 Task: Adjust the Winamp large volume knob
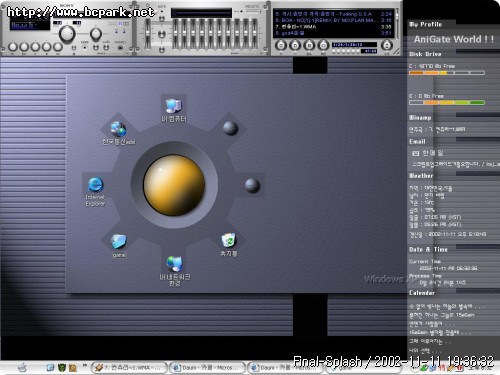(x=67, y=33)
